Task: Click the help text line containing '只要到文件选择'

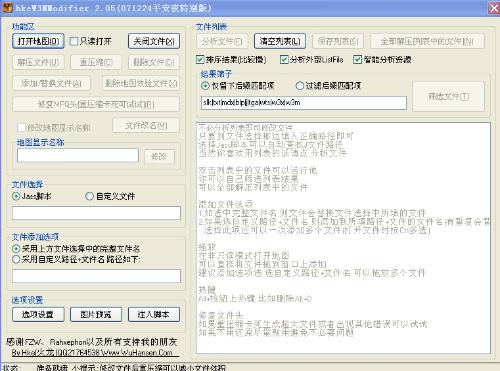Action: [x=276, y=136]
